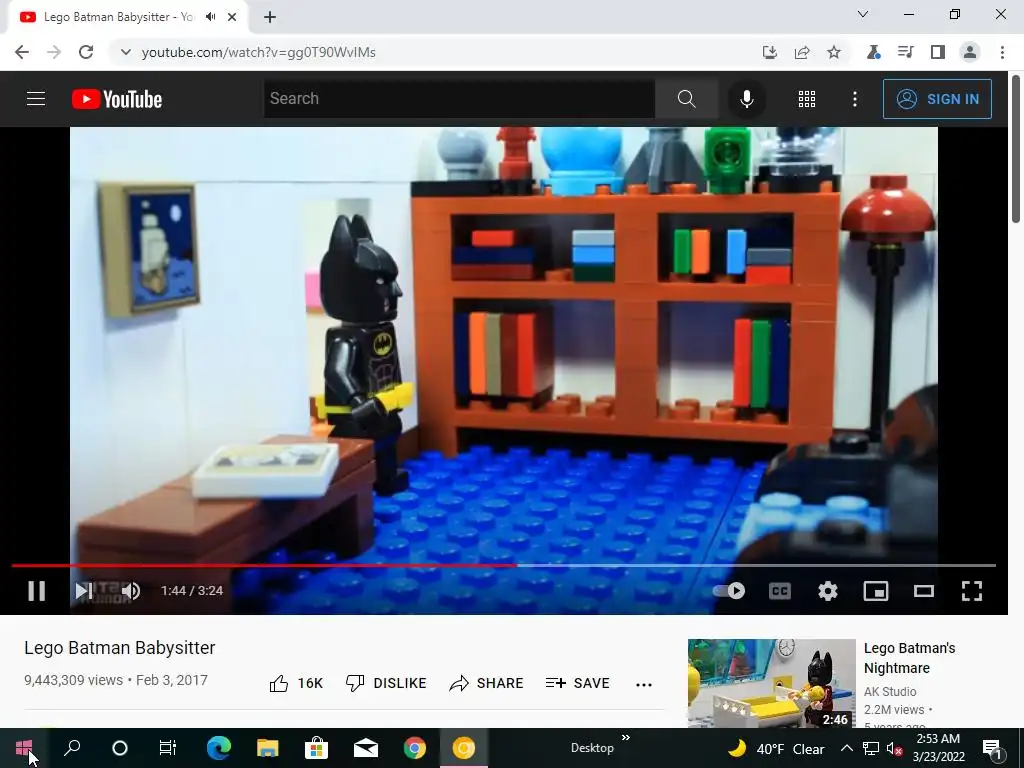Open the YouTube hamburger guide menu

(x=36, y=99)
